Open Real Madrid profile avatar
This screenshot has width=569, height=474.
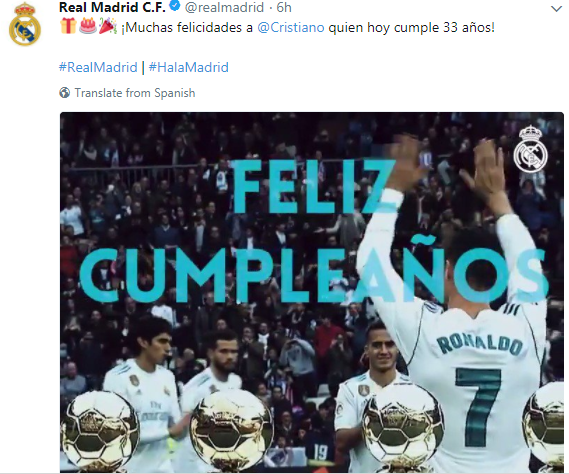(x=25, y=24)
